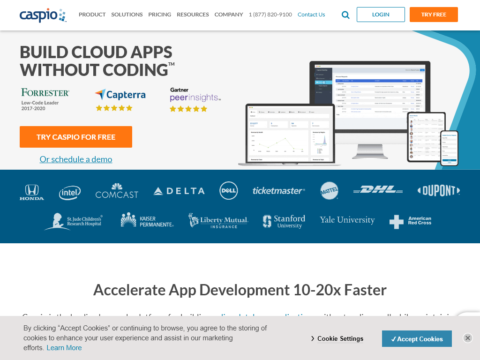Click the Accelerate App Development heading
Viewport: 480px width, 360px height.
tap(240, 290)
